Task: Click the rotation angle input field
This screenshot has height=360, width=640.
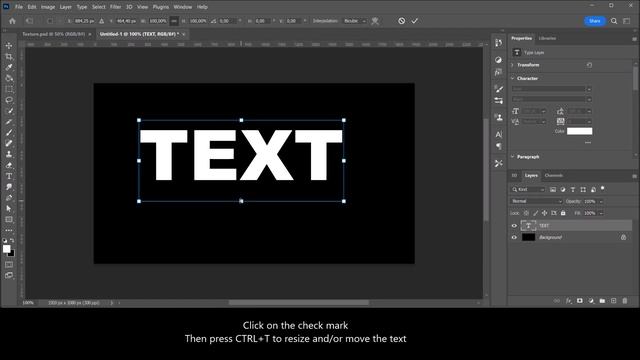Action: (227, 21)
